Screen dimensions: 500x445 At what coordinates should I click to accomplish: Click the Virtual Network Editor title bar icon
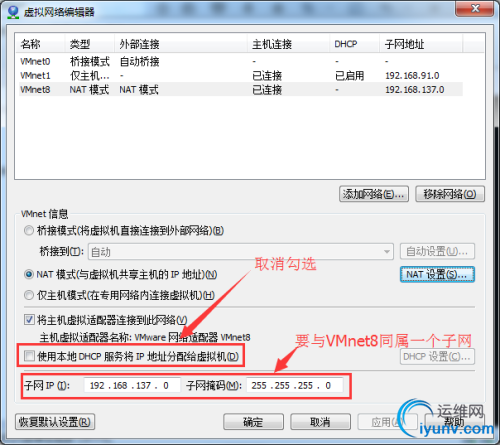tap(13, 12)
